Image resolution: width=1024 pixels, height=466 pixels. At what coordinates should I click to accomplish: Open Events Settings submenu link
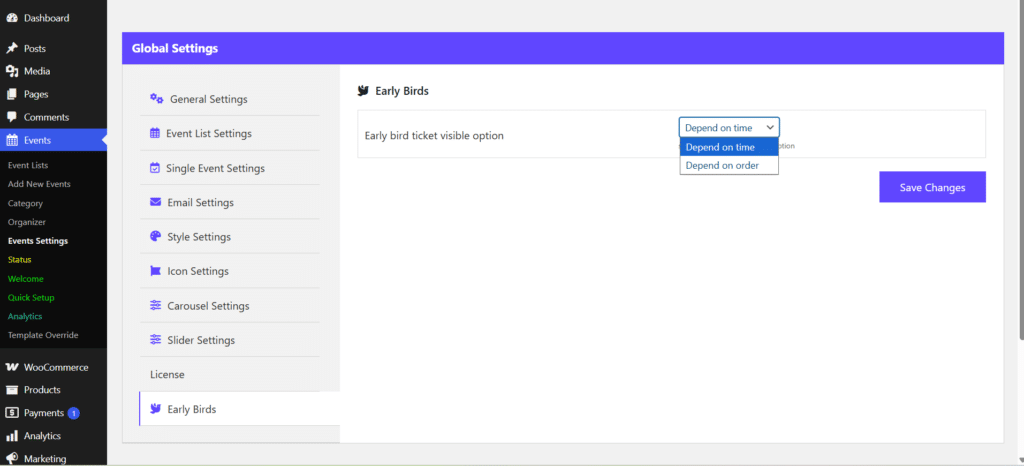[38, 241]
